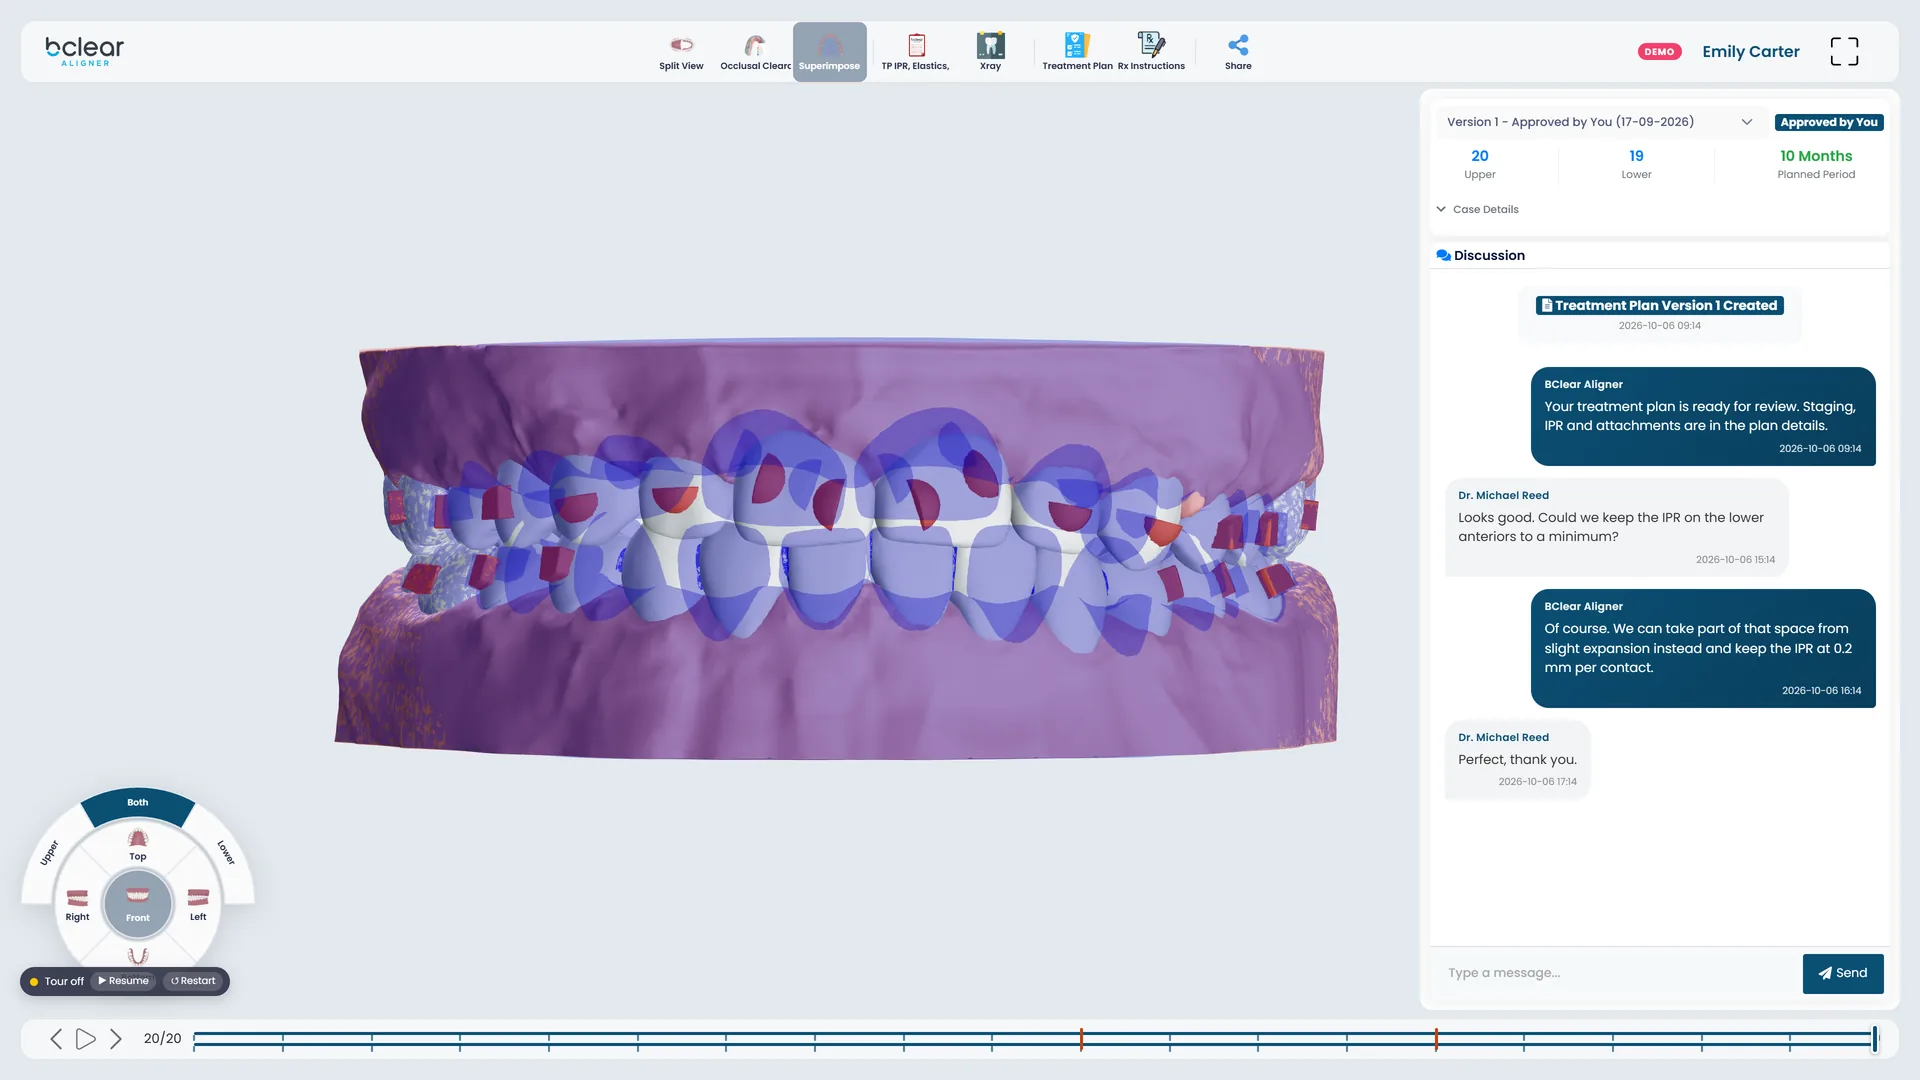Show Upper arch only
The width and height of the screenshot is (1920, 1080).
tap(49, 853)
